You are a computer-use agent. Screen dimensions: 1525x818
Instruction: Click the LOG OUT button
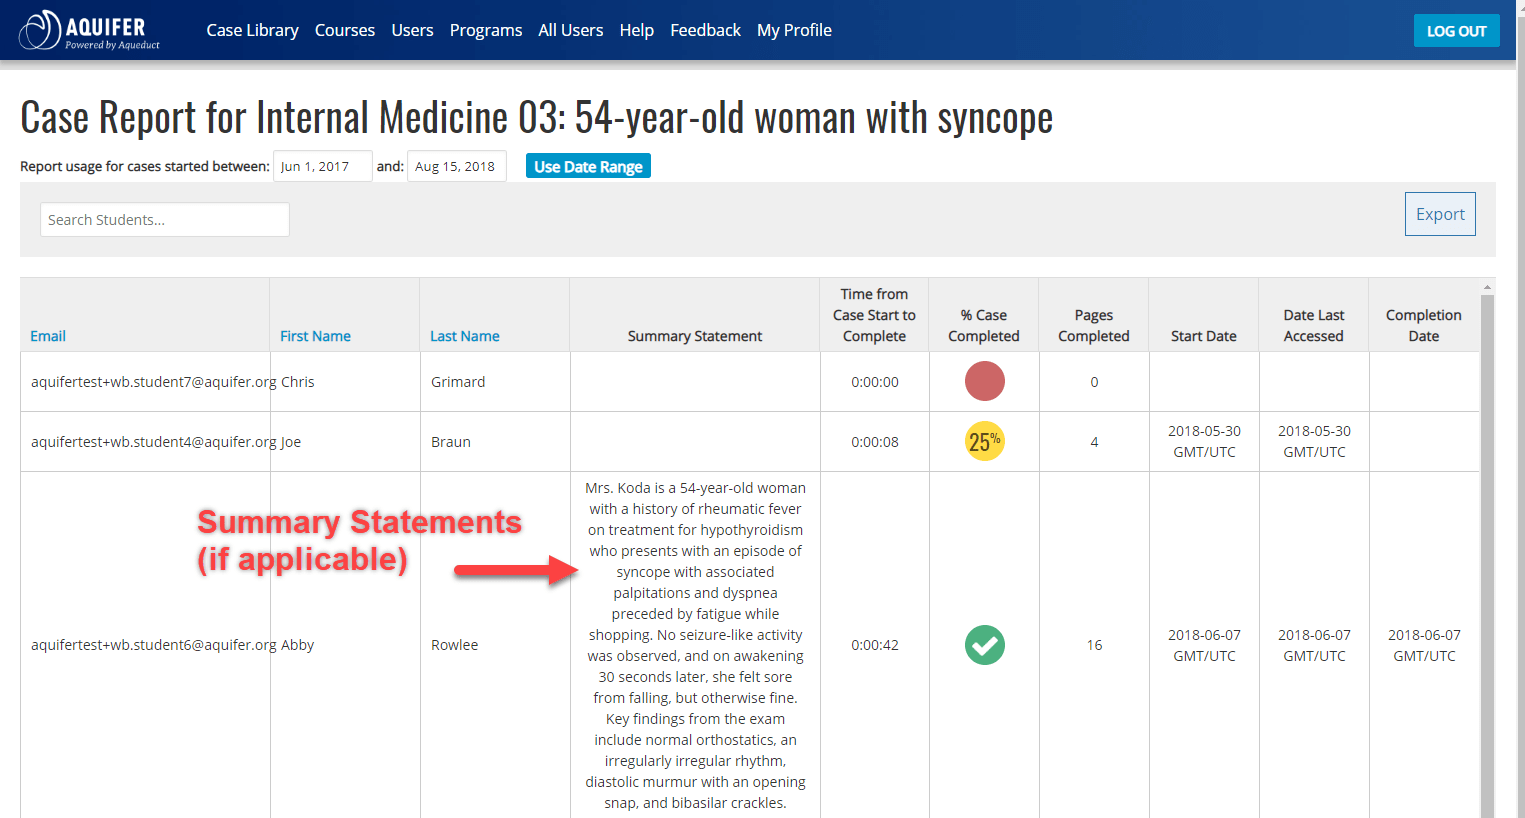[x=1456, y=31]
